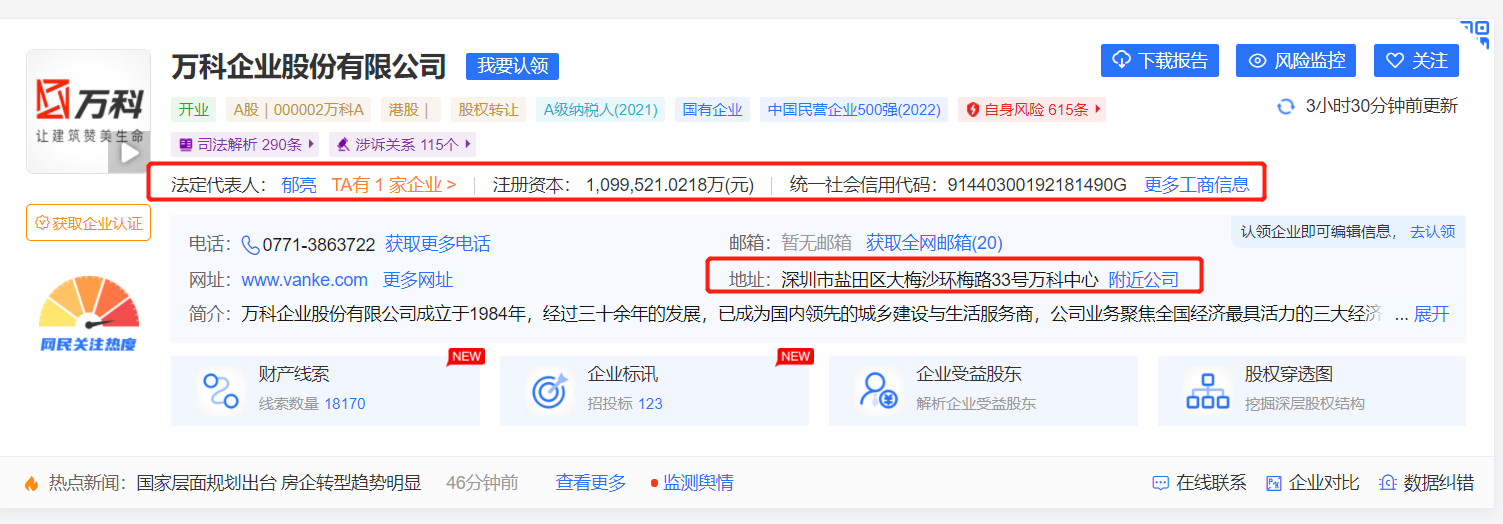The image size is (1503, 524).
Task: Click address 深圳市盐田区大梅沙环梅路33号万科中心
Action: coord(940,280)
